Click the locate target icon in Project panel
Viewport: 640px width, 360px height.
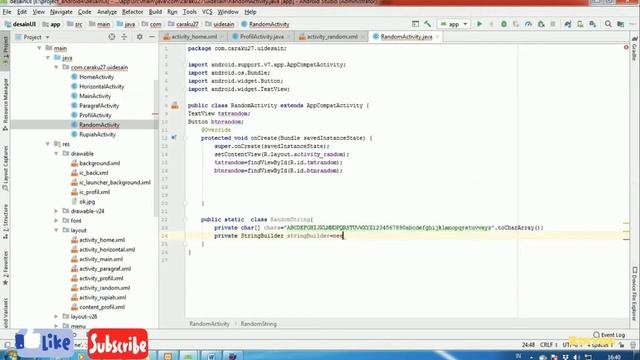(x=111, y=37)
